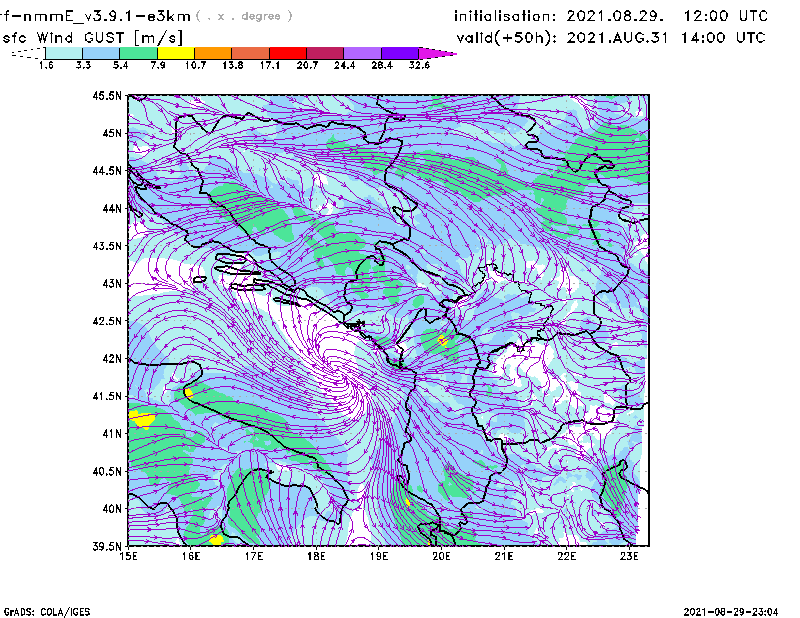Click the 39.5N latitude label
The image size is (800, 618).
(107, 547)
